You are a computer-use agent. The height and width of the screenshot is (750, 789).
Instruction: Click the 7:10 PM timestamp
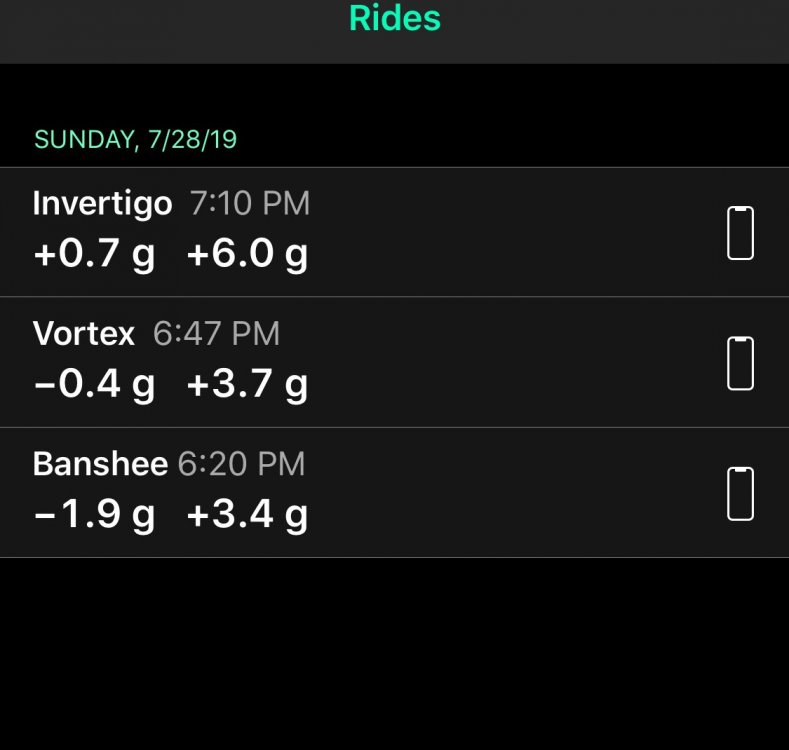(250, 204)
